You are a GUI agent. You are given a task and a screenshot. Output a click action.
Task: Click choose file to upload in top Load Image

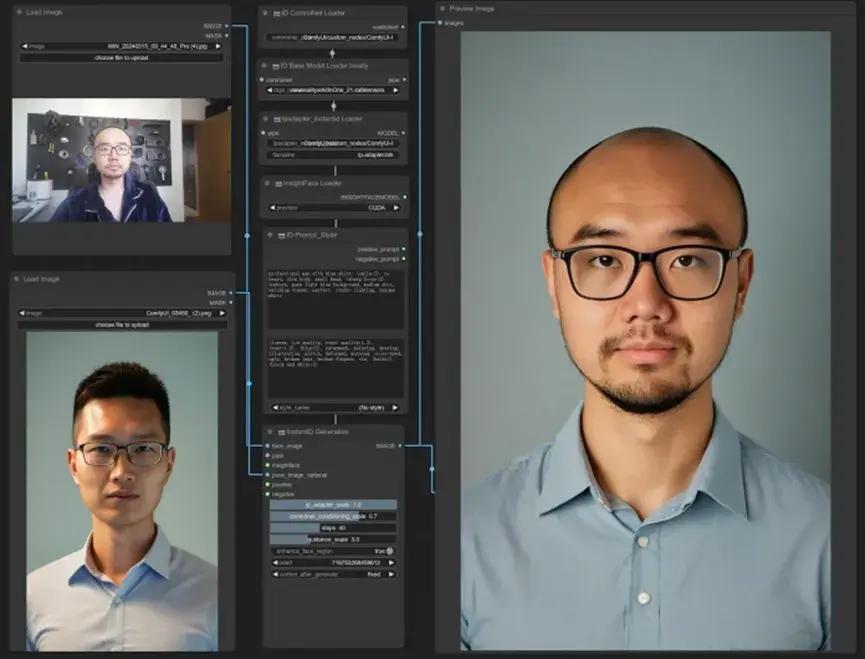click(x=121, y=58)
